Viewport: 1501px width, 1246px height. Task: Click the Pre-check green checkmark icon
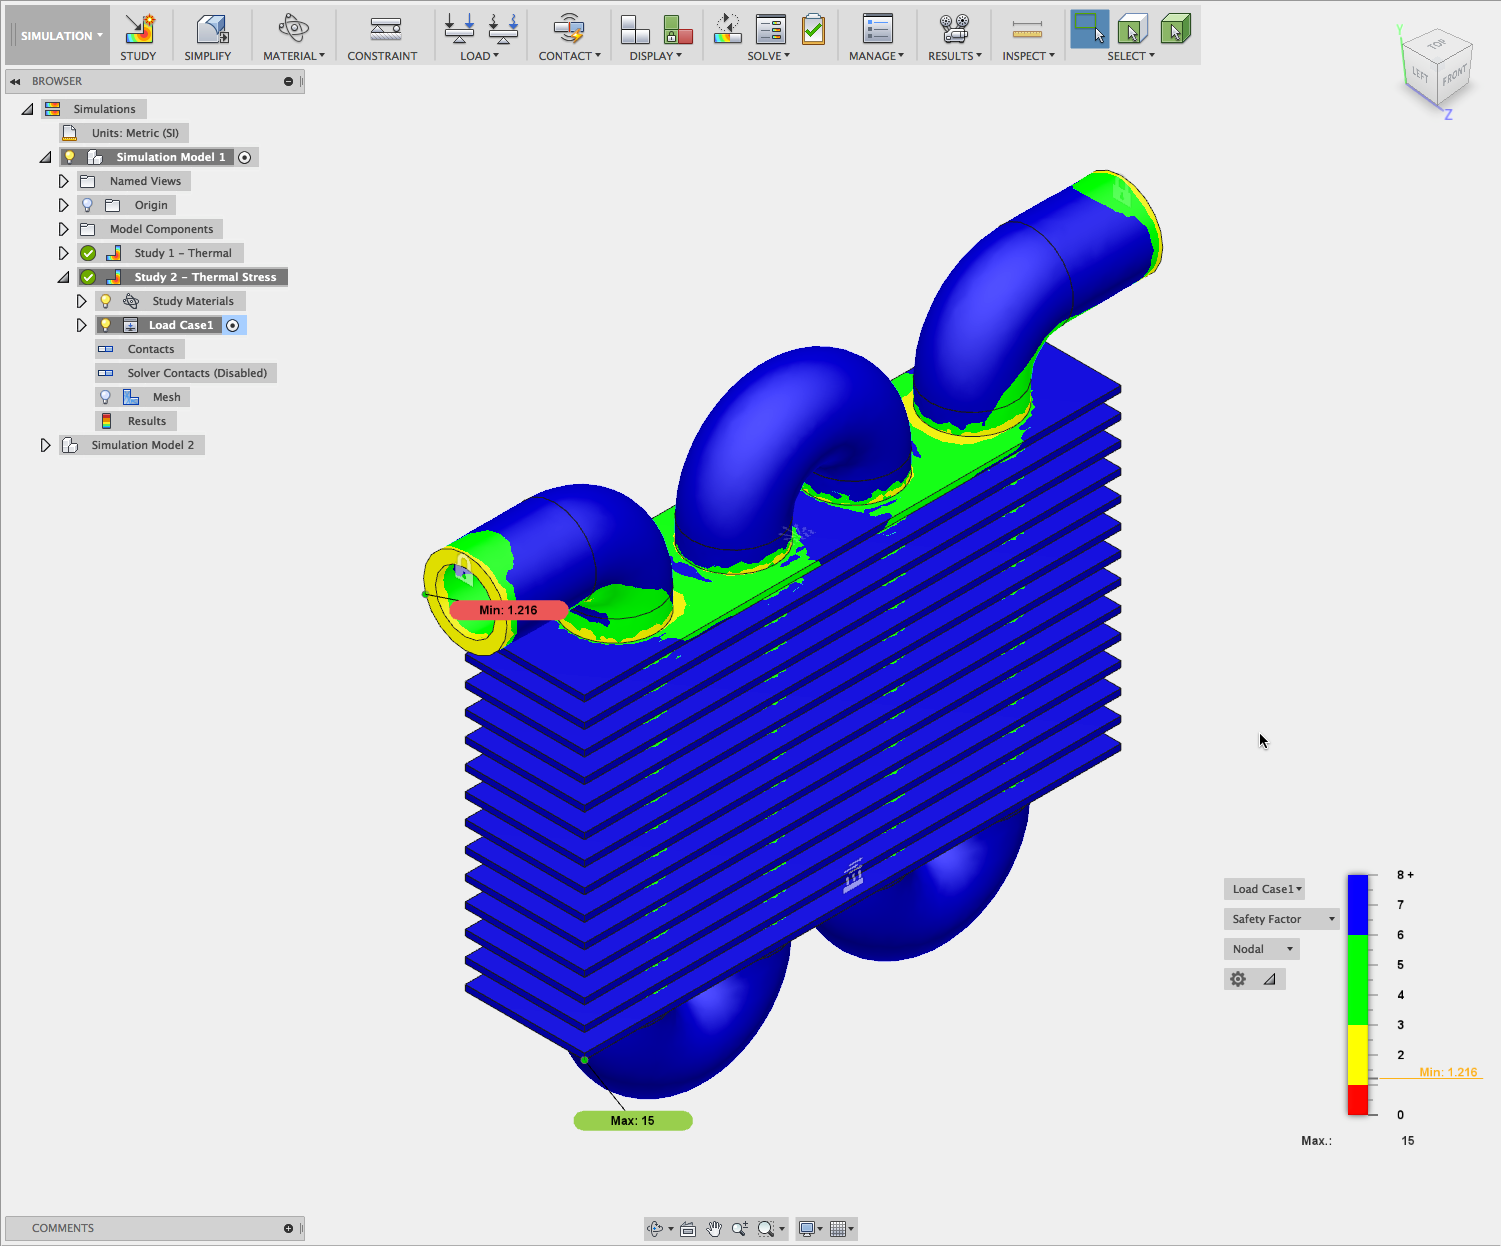tap(814, 29)
